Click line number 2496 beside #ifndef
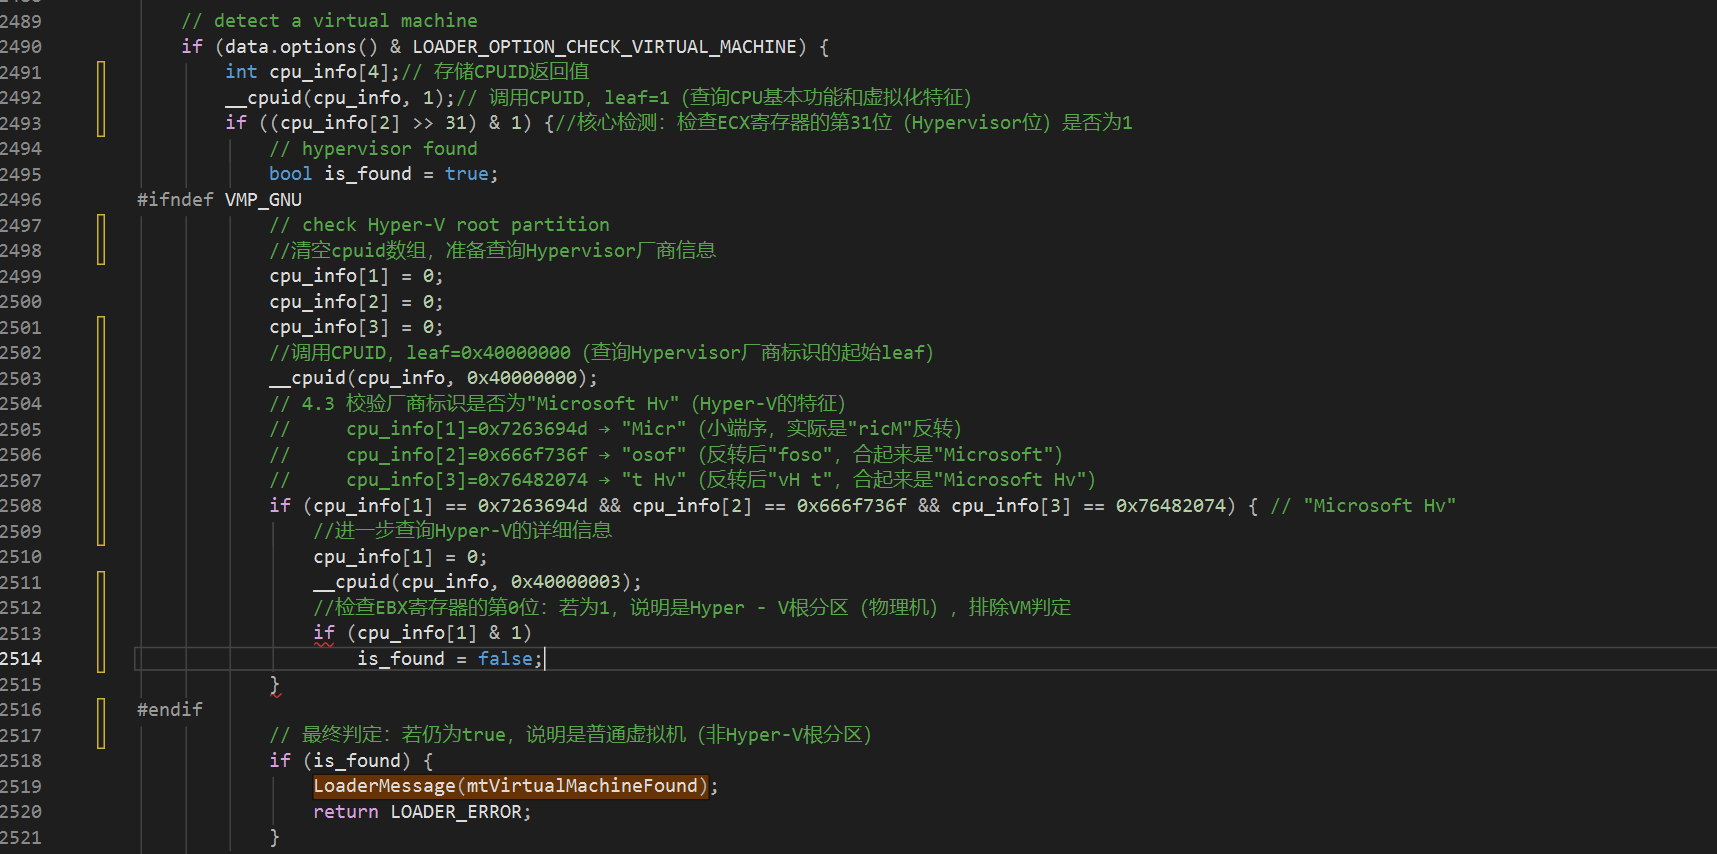The image size is (1717, 854). click(x=21, y=200)
